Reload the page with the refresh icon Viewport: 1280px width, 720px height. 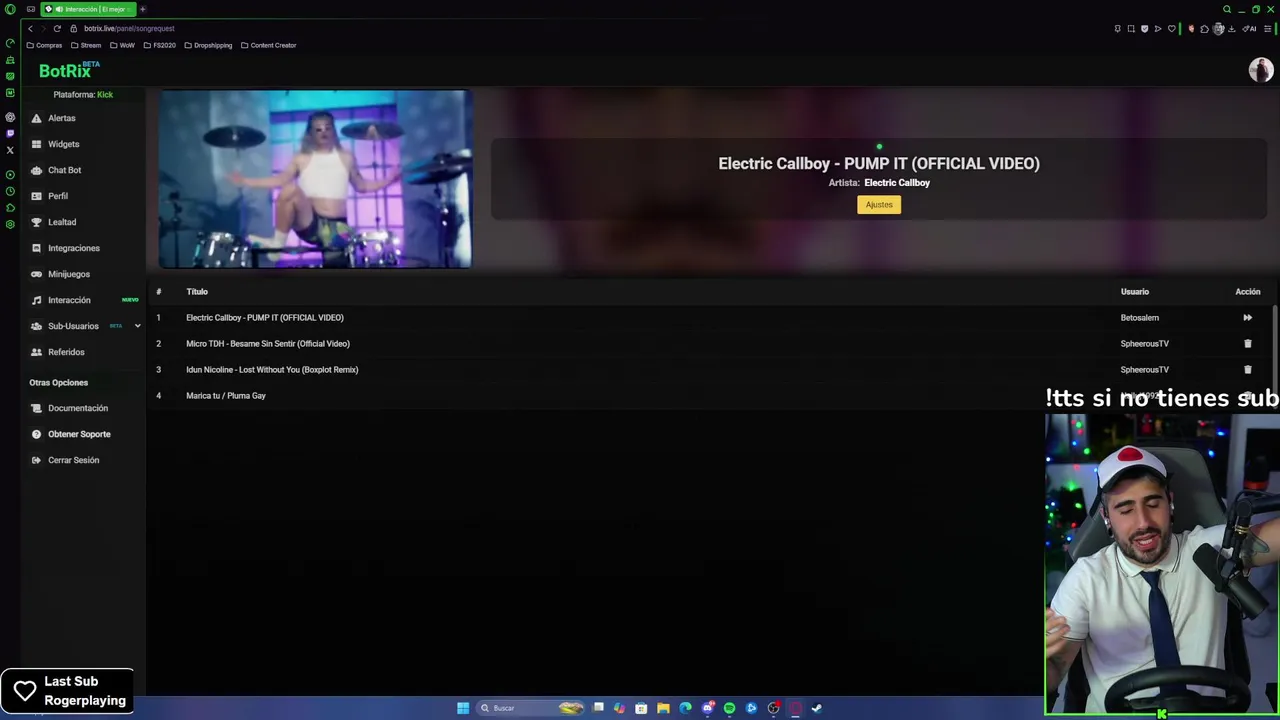[57, 28]
